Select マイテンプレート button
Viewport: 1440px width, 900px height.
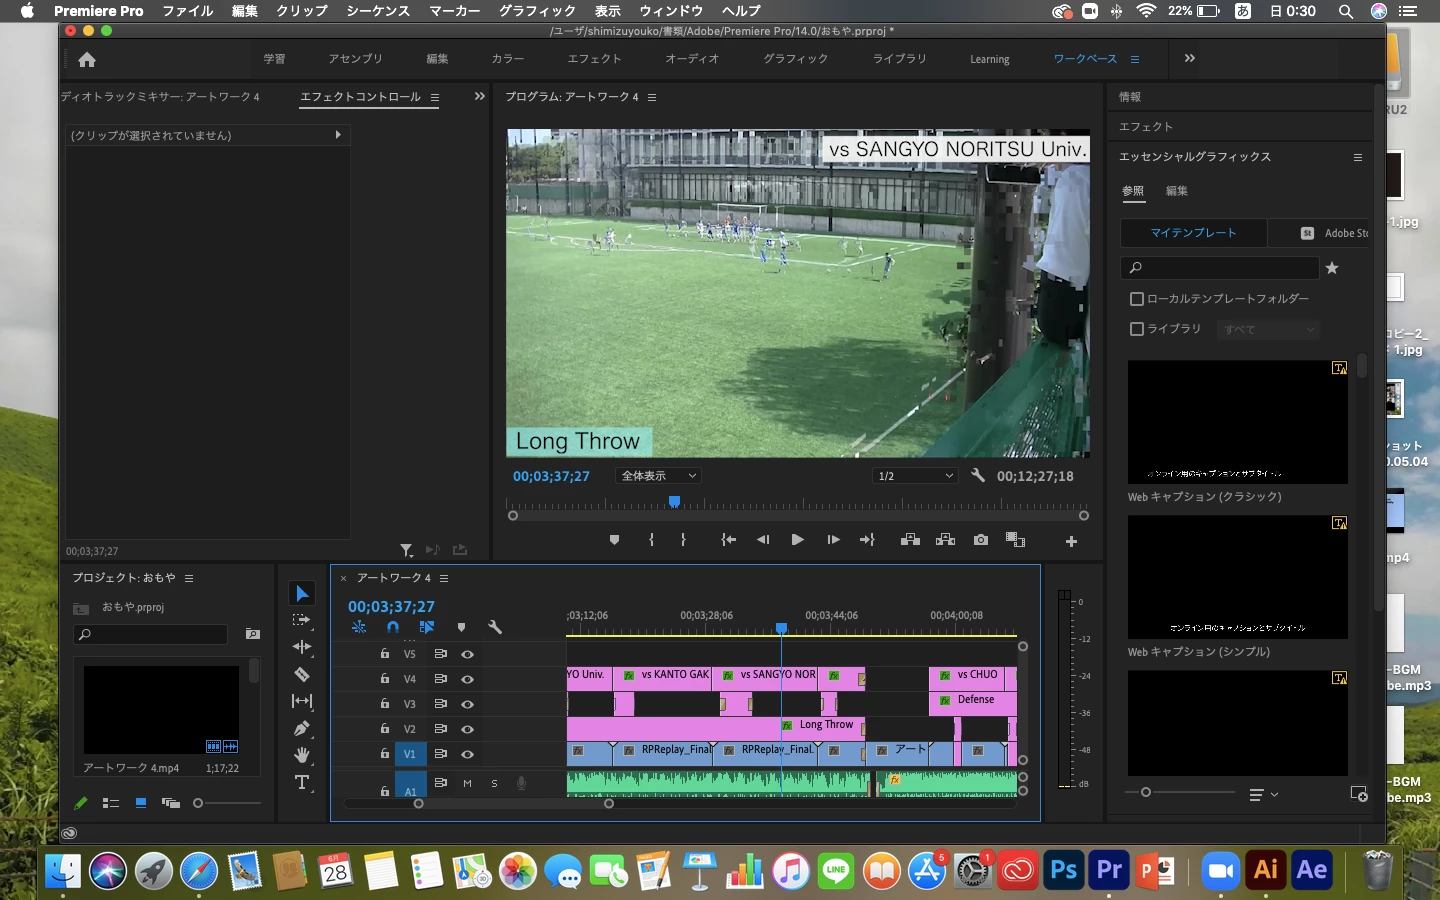[1193, 233]
